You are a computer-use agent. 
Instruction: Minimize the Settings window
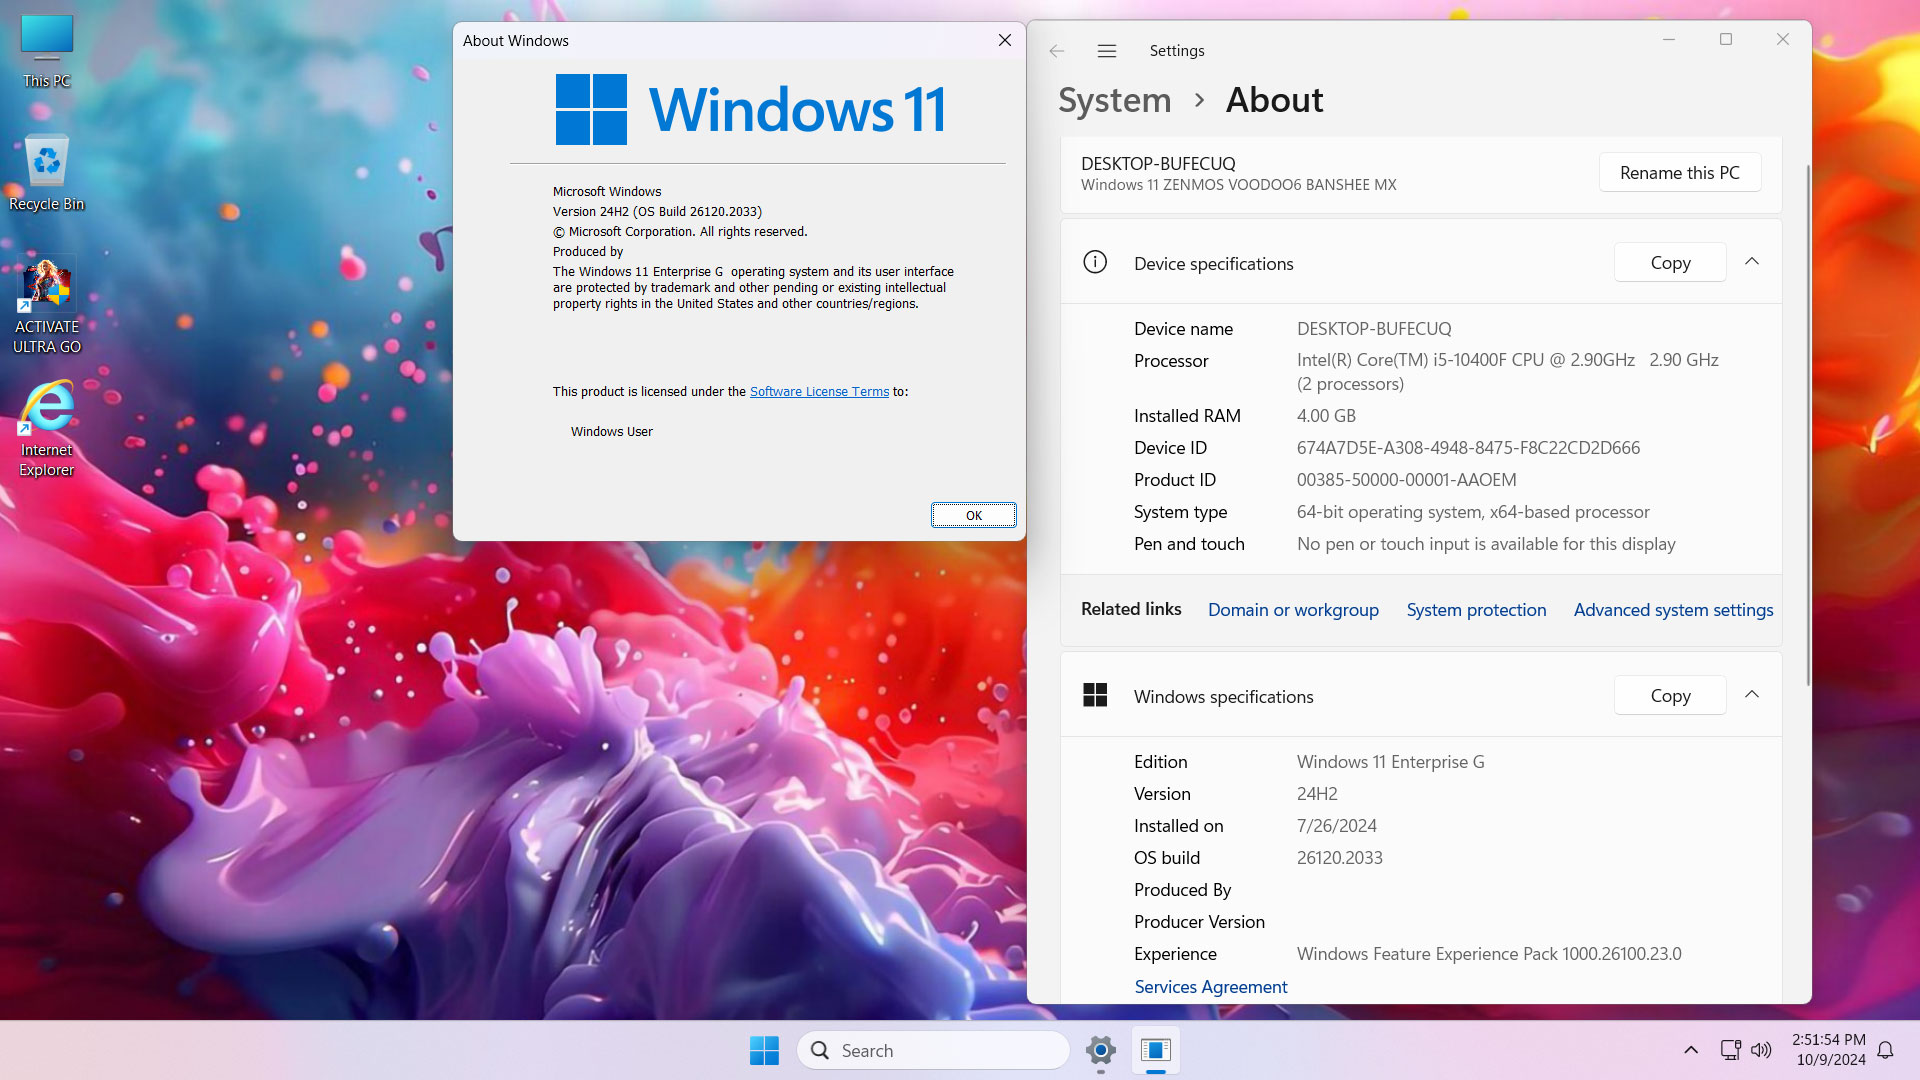click(x=1668, y=40)
